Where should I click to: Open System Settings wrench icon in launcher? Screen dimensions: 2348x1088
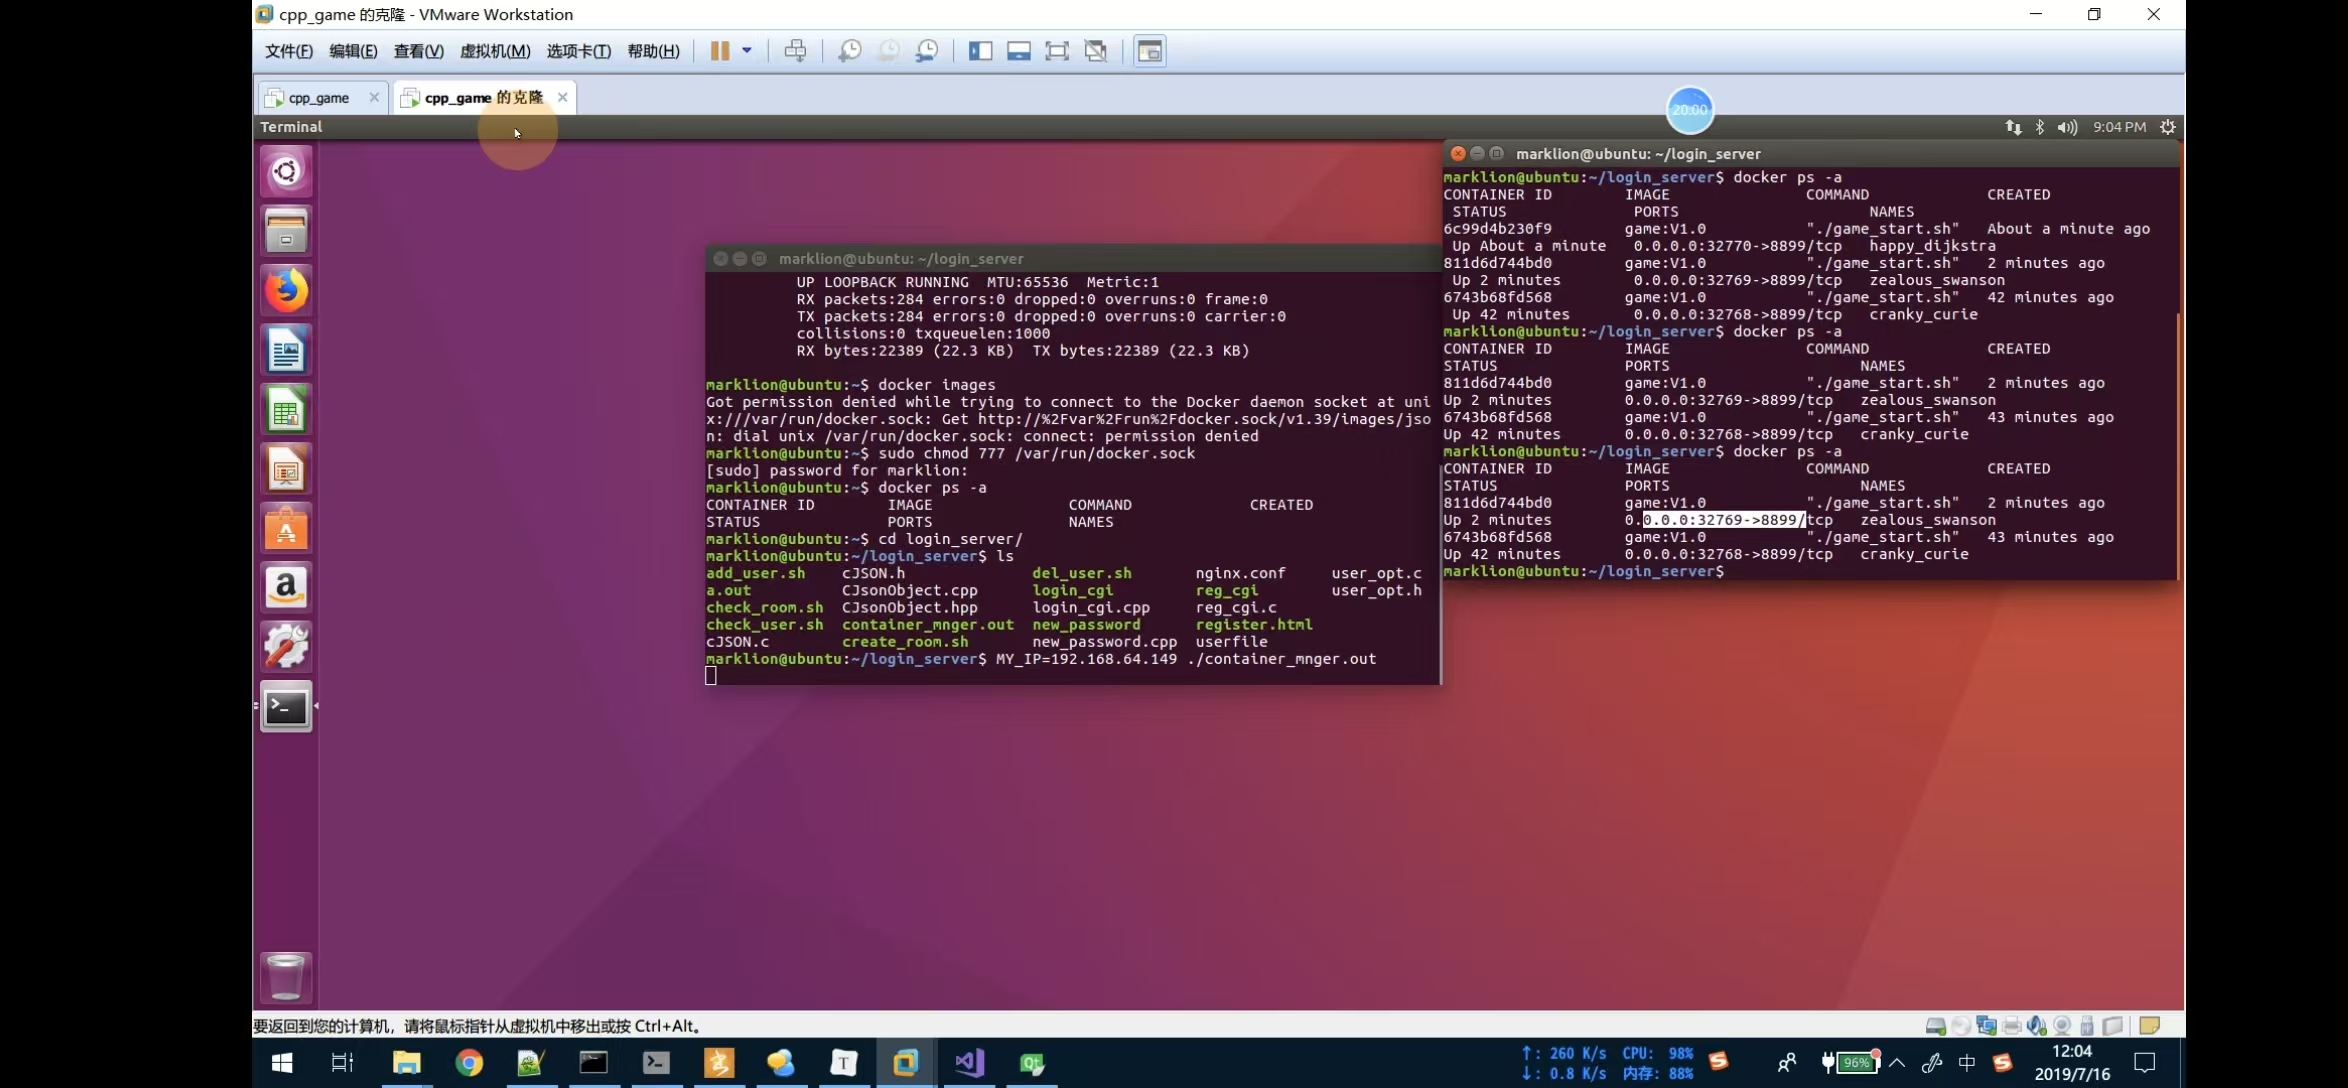(286, 647)
